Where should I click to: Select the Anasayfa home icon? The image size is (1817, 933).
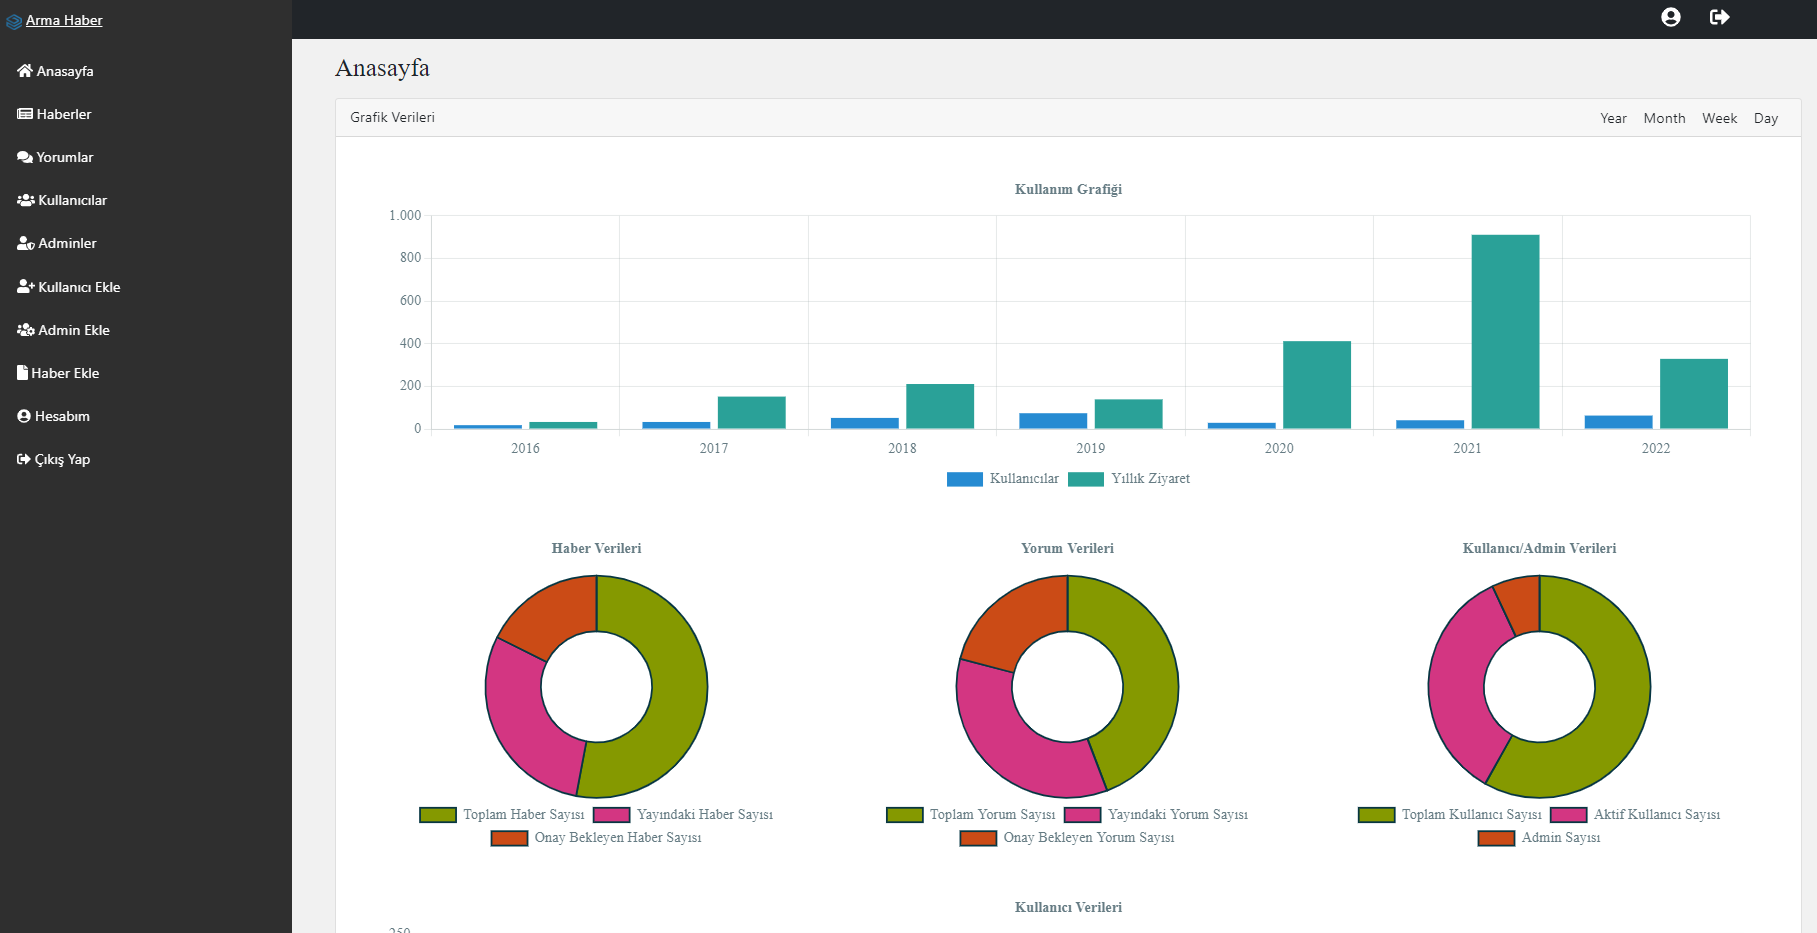(24, 71)
